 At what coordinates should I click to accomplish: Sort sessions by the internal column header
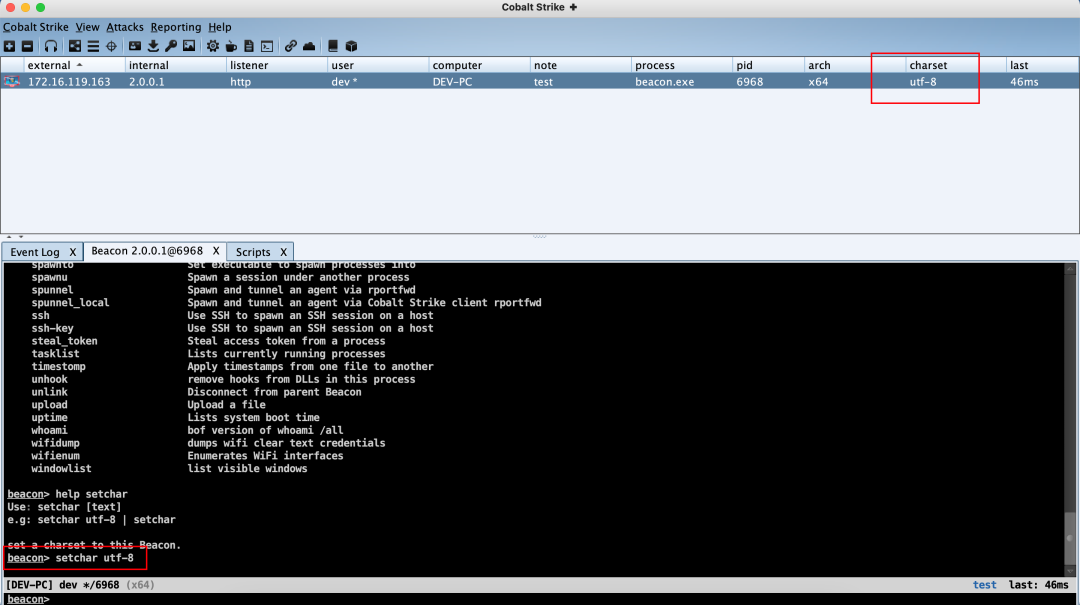coord(176,65)
